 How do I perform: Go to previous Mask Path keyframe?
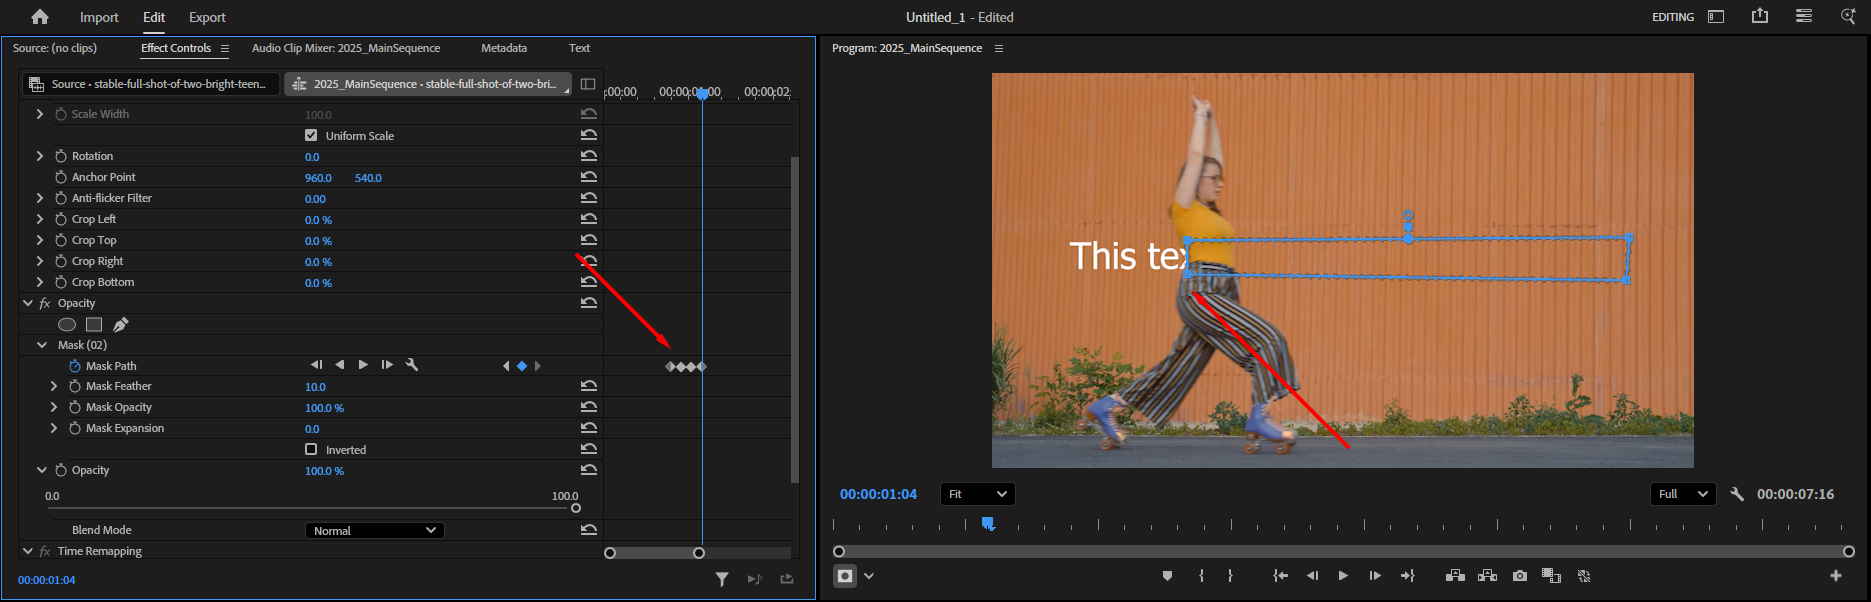506,366
